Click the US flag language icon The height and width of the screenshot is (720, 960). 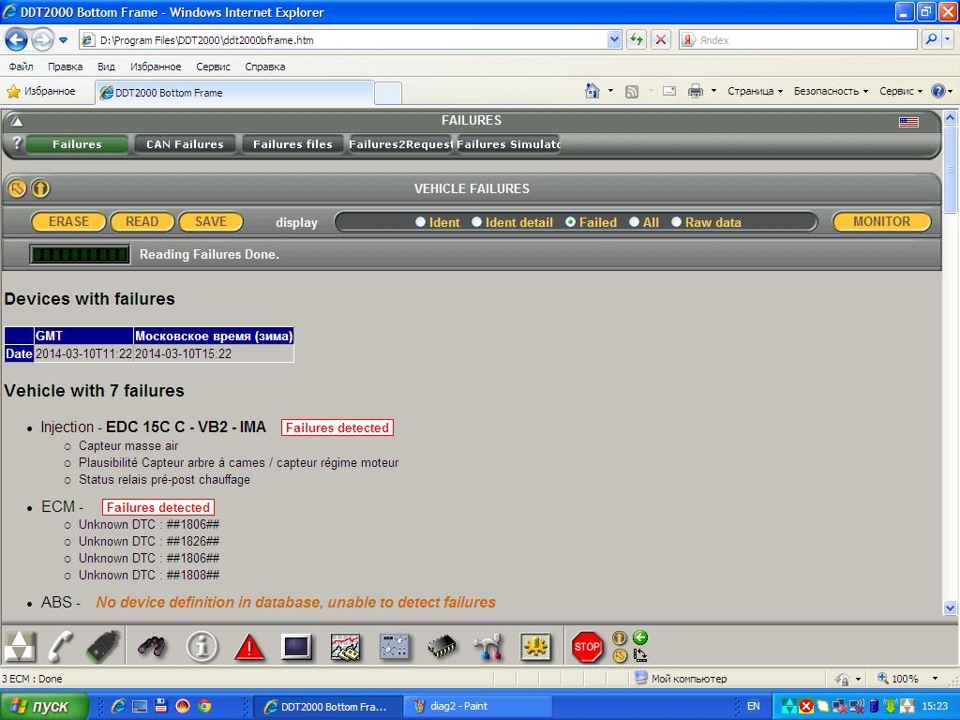pos(909,122)
